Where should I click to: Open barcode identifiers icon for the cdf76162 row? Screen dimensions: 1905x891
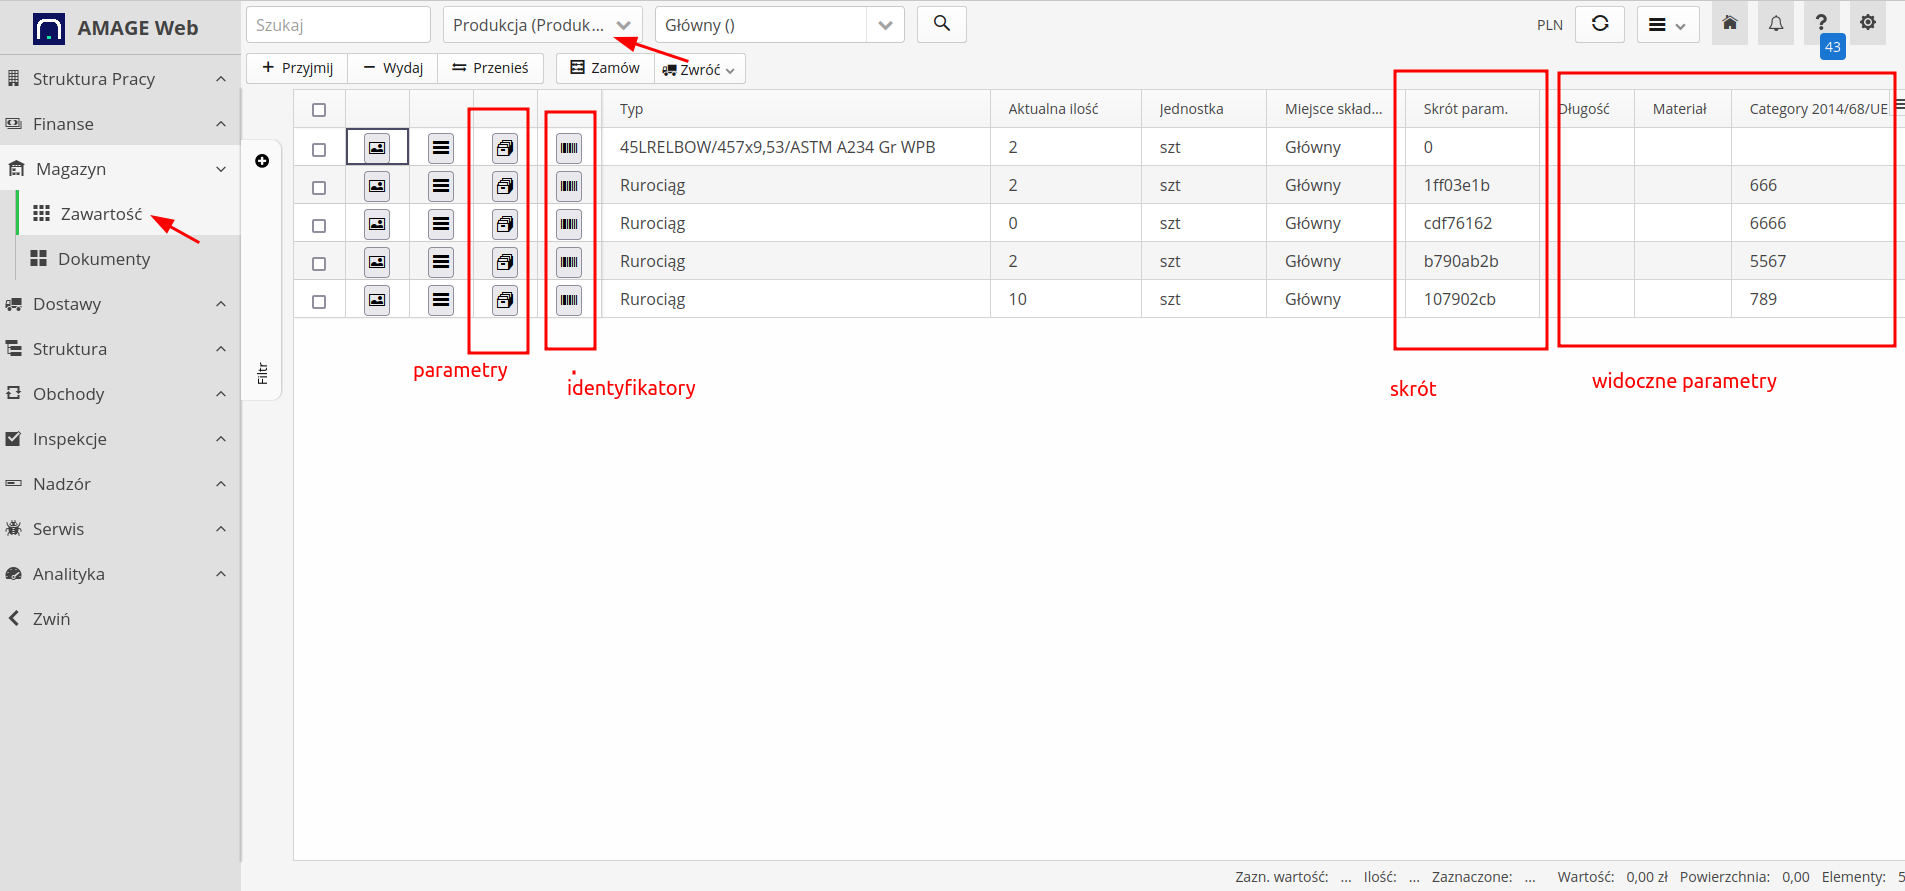(x=569, y=224)
